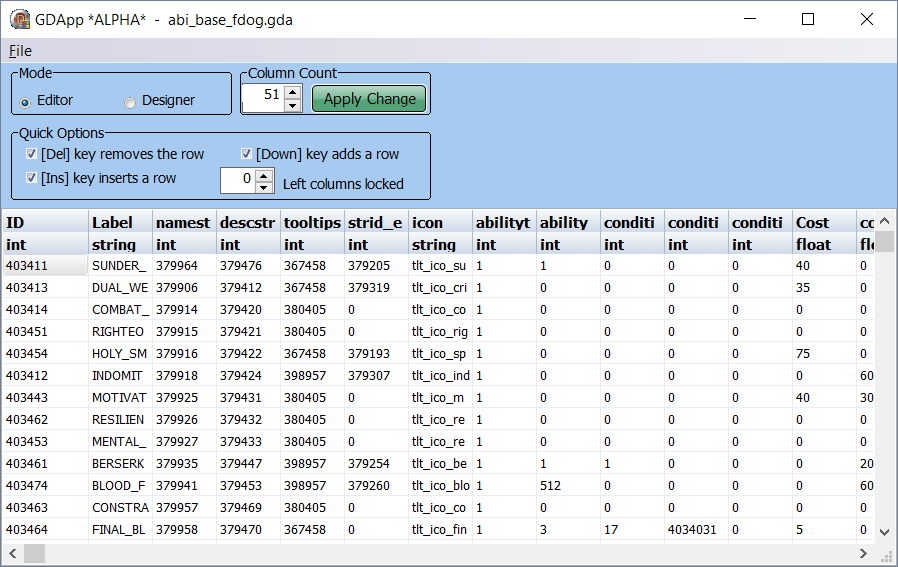Screen dimensions: 898x567
Task: Increase Column Count with up arrow
Action: coord(292,92)
